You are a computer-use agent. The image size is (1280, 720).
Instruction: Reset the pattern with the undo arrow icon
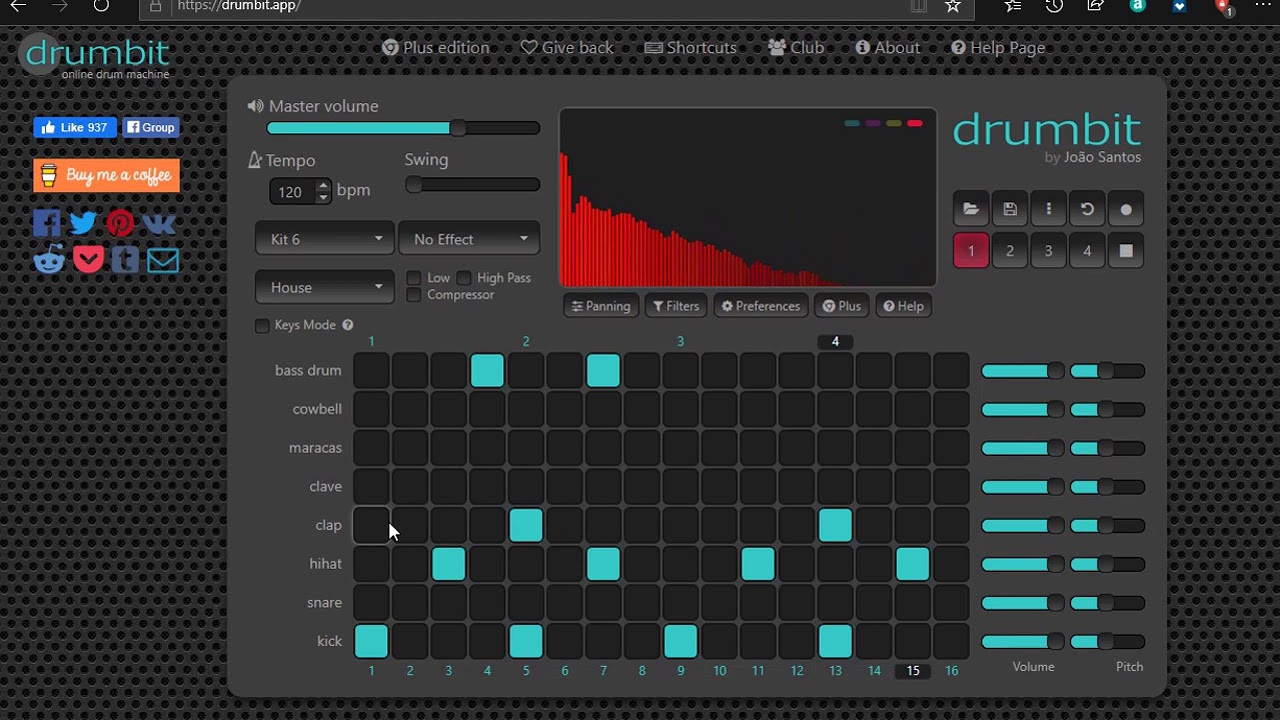(x=1087, y=209)
